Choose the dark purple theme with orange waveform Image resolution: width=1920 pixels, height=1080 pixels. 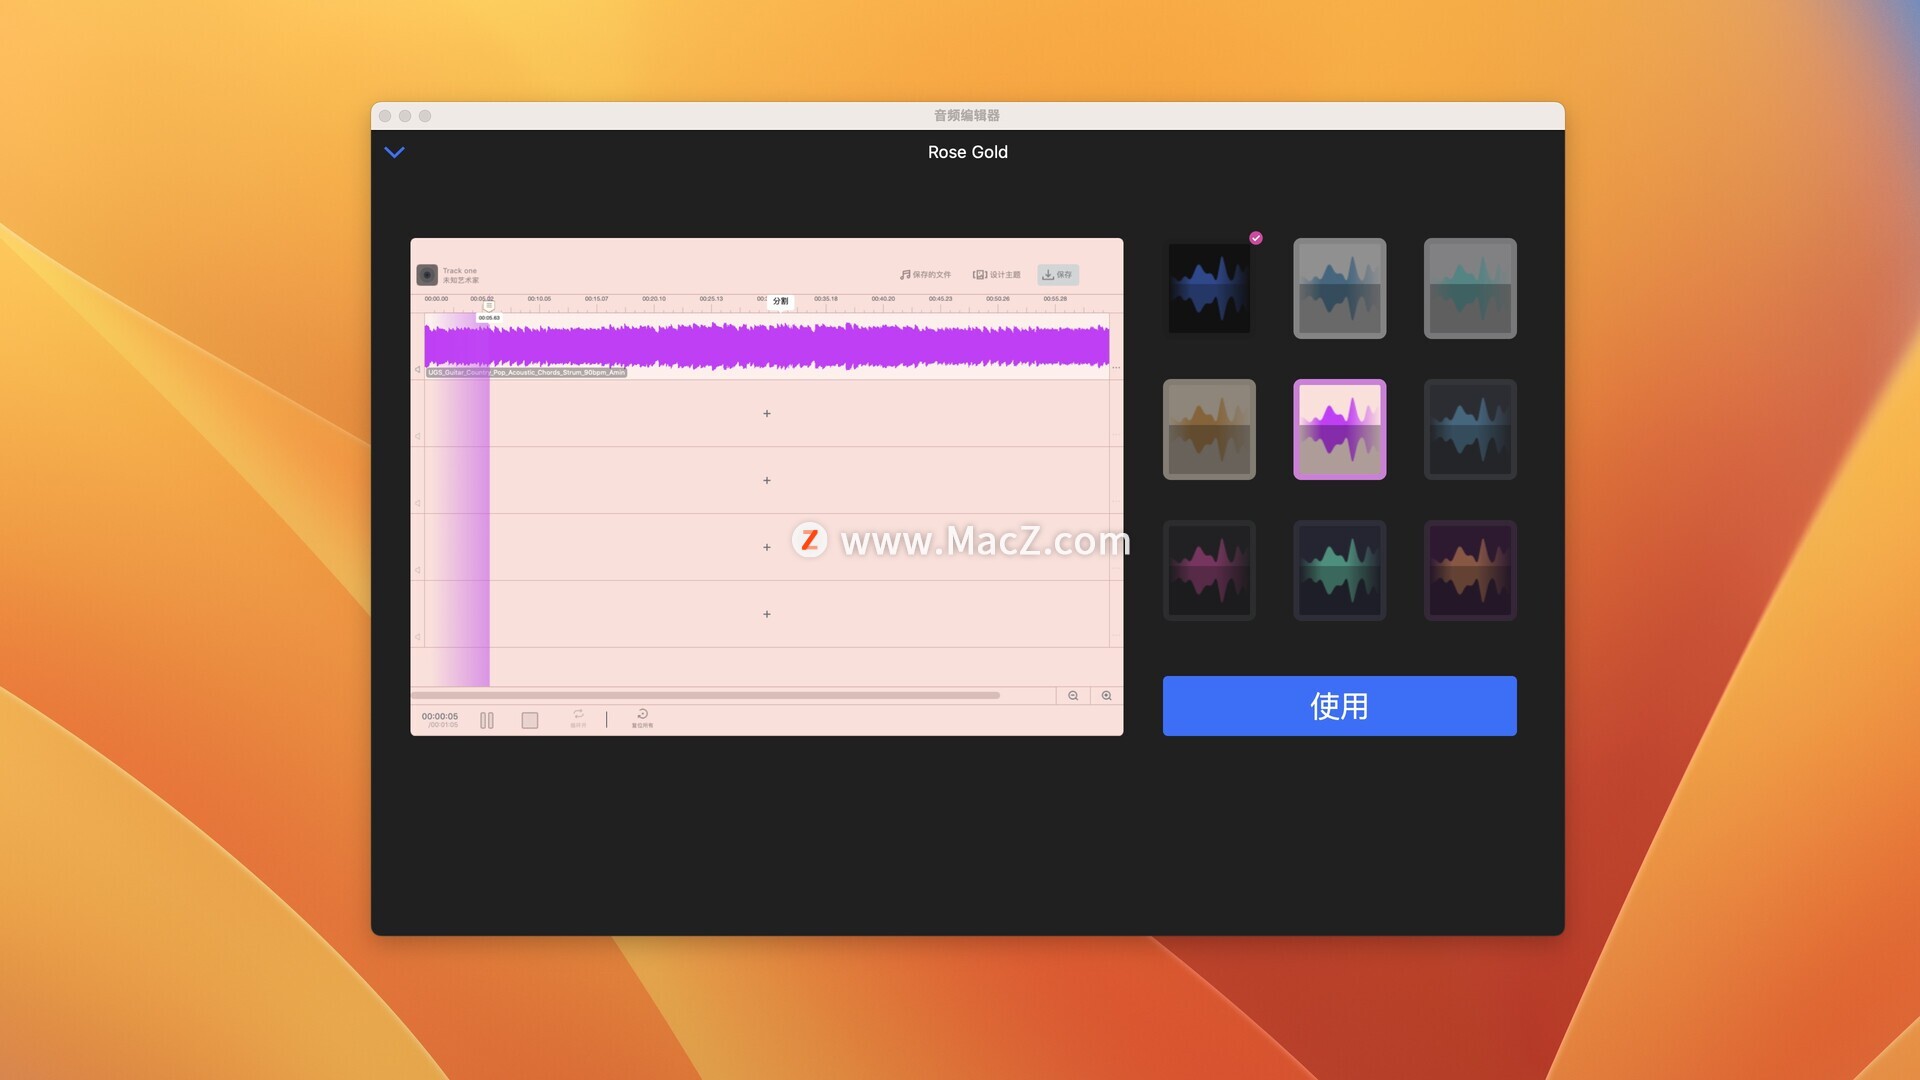[1470, 570]
